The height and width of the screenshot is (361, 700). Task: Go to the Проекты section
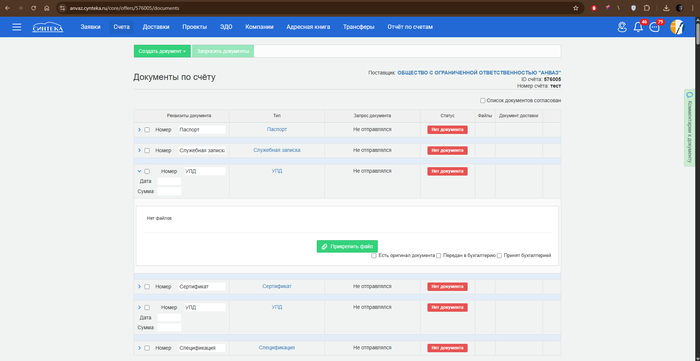(x=195, y=27)
